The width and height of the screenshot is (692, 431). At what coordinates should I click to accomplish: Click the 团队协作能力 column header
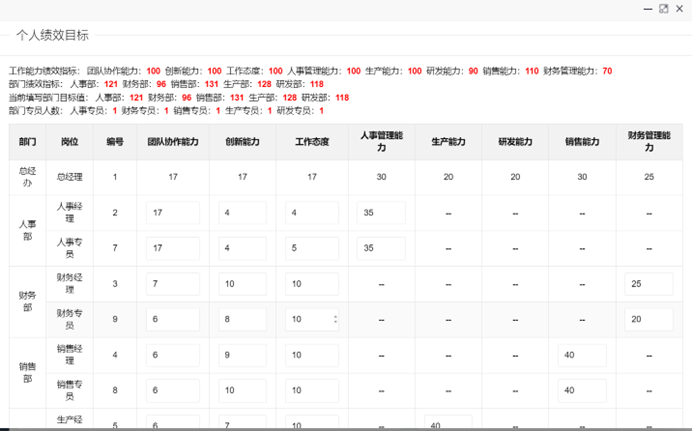click(173, 142)
